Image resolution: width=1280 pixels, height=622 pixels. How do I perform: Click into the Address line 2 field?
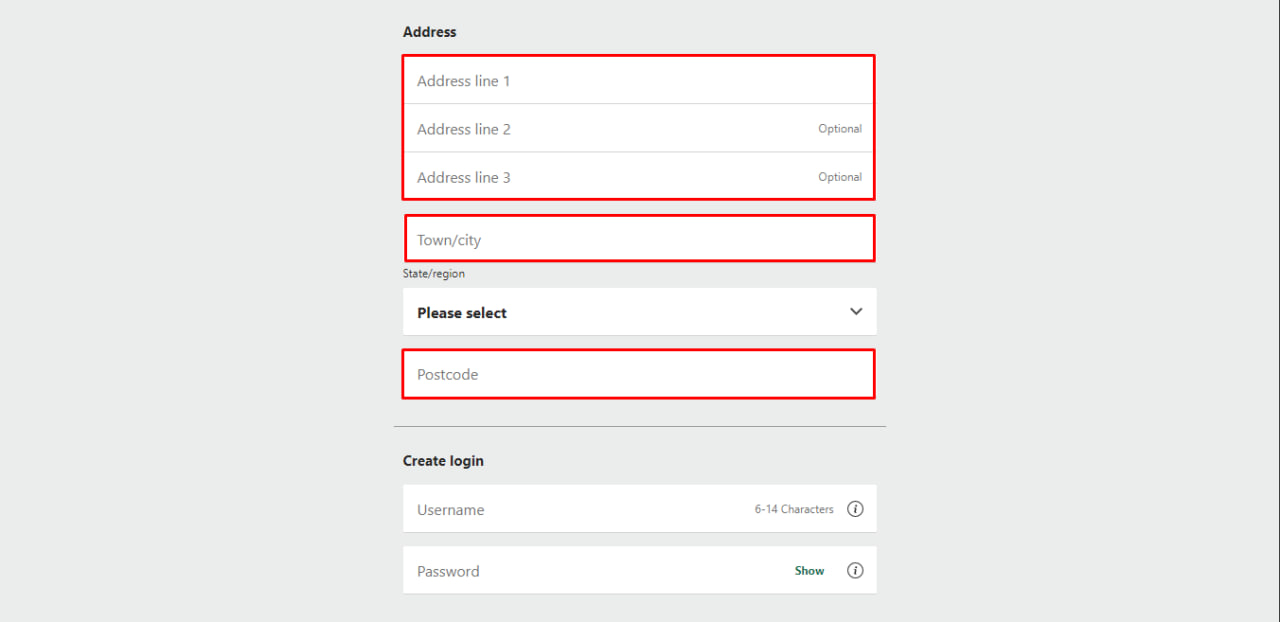click(x=600, y=129)
